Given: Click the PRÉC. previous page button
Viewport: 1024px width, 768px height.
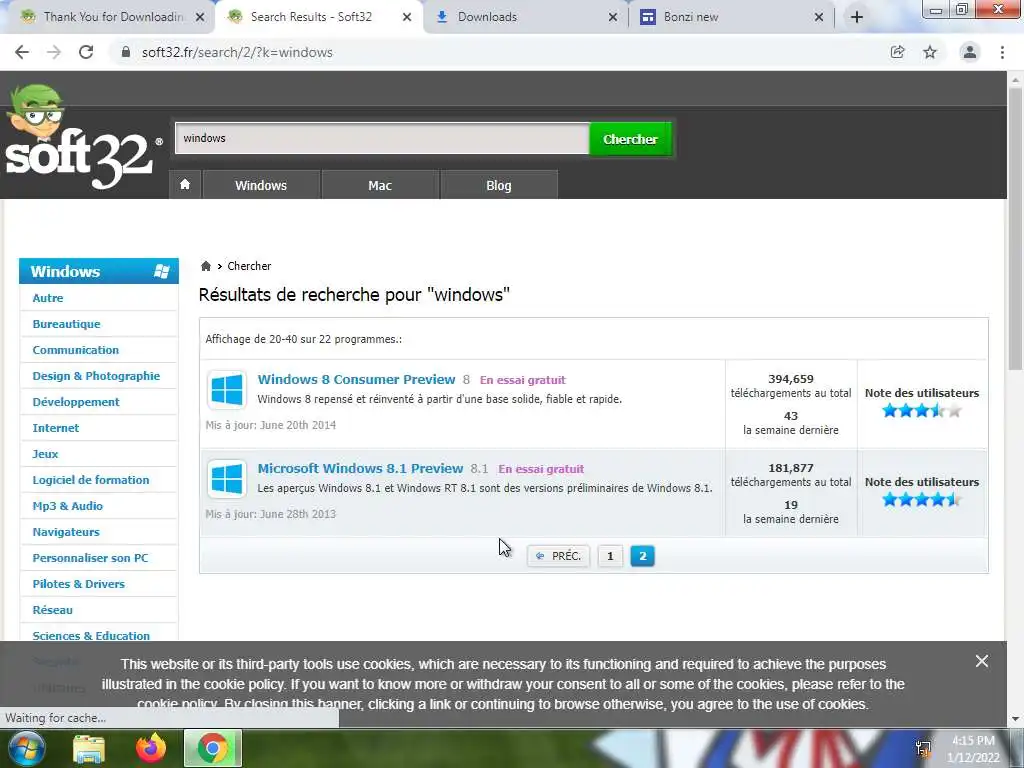Looking at the screenshot, I should [558, 556].
